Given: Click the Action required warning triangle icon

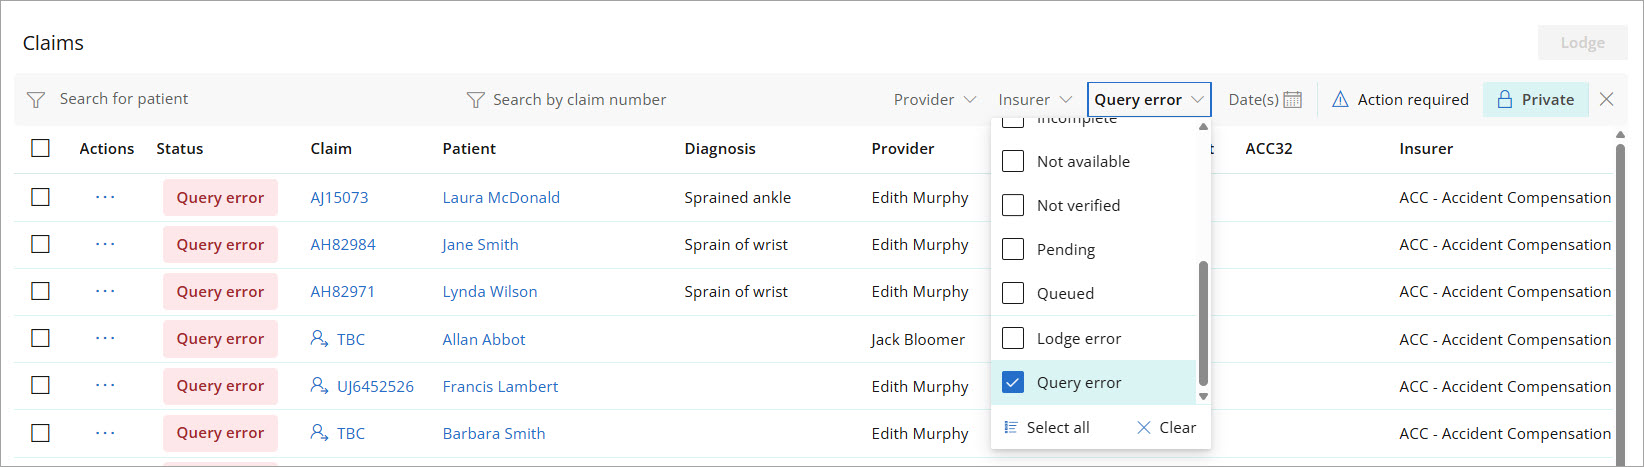Looking at the screenshot, I should [1340, 99].
